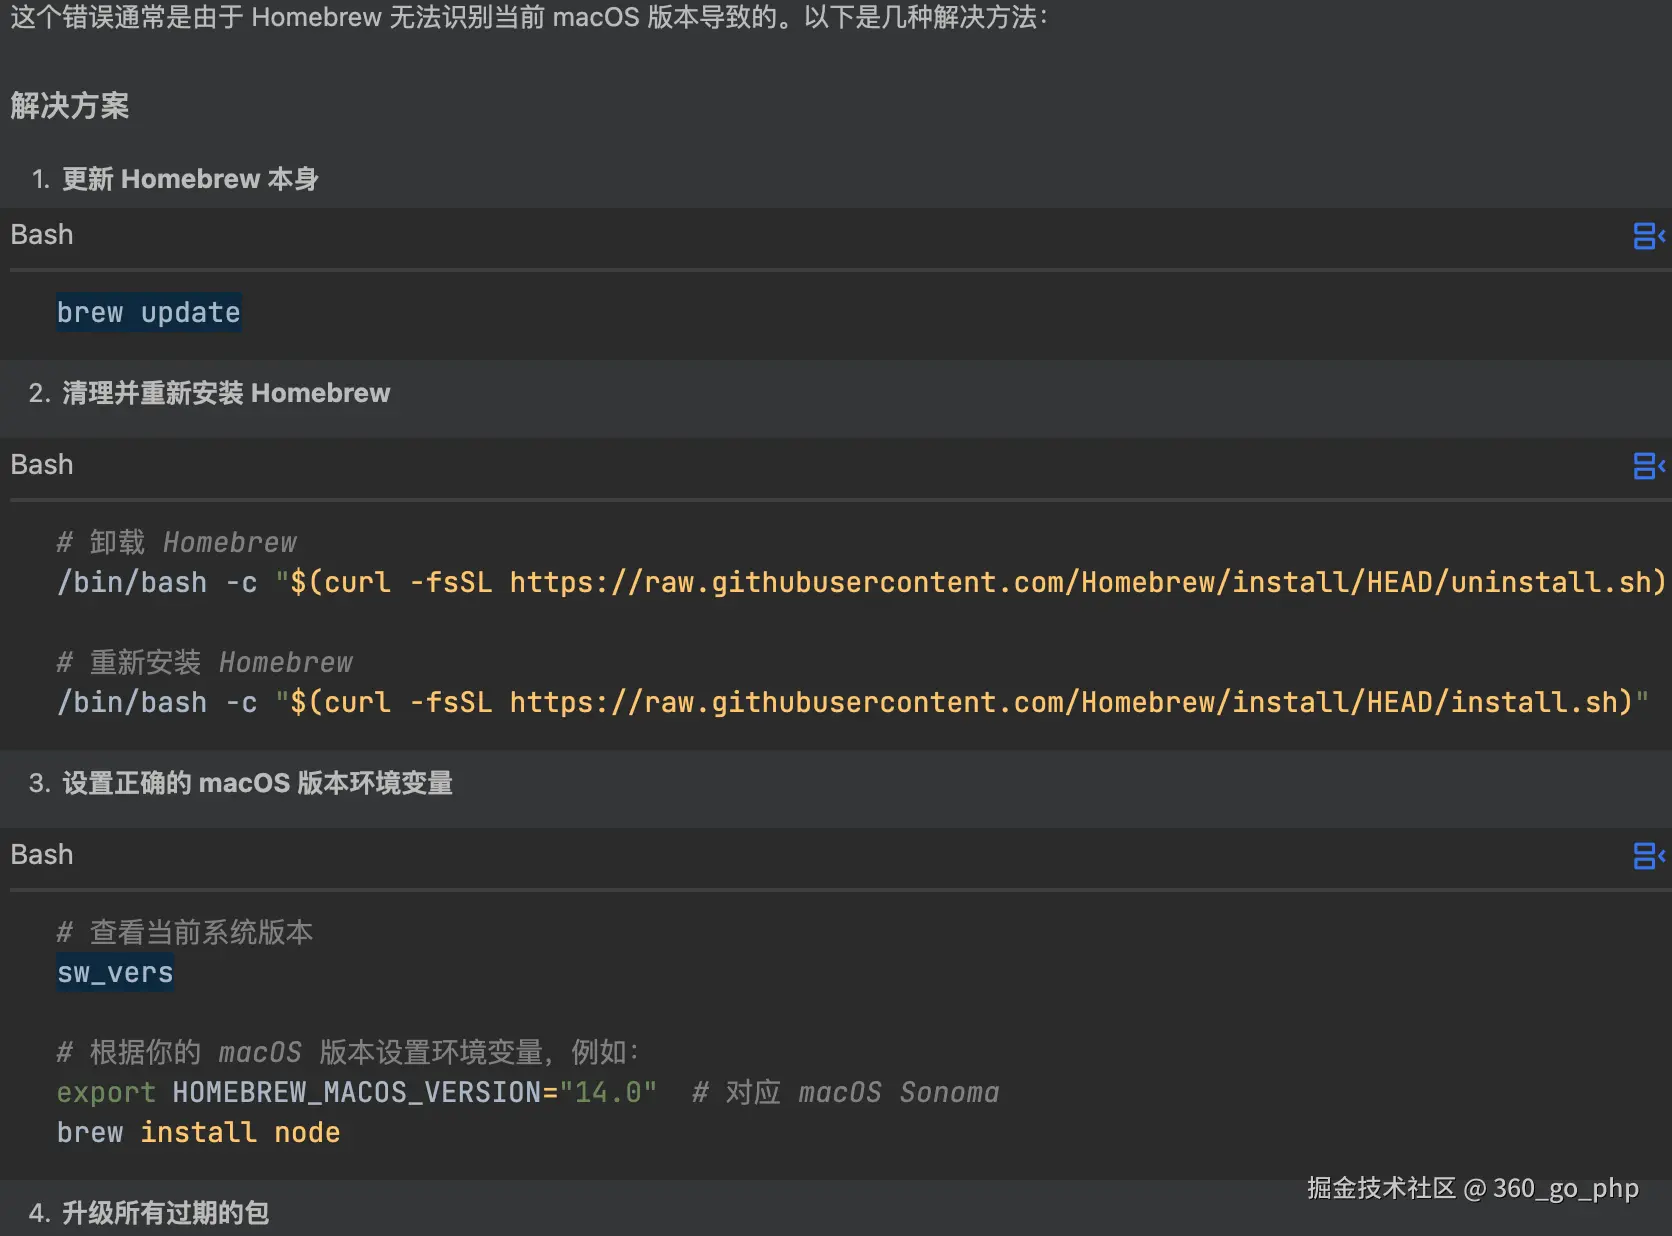The width and height of the screenshot is (1672, 1236).
Task: Click the export HOMEBREW_MACOS_VERSION line
Action: coord(356,1093)
